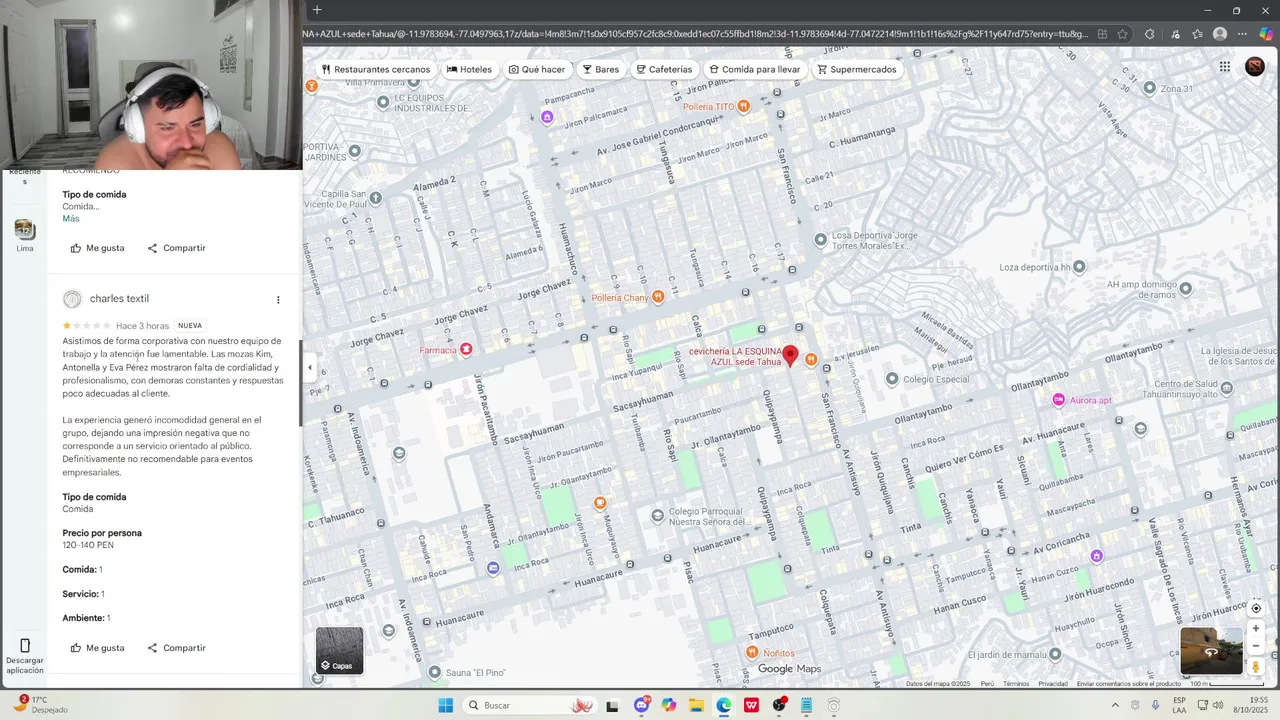This screenshot has height=720, width=1280.
Task: Select the Bares filter chip
Action: tap(601, 70)
